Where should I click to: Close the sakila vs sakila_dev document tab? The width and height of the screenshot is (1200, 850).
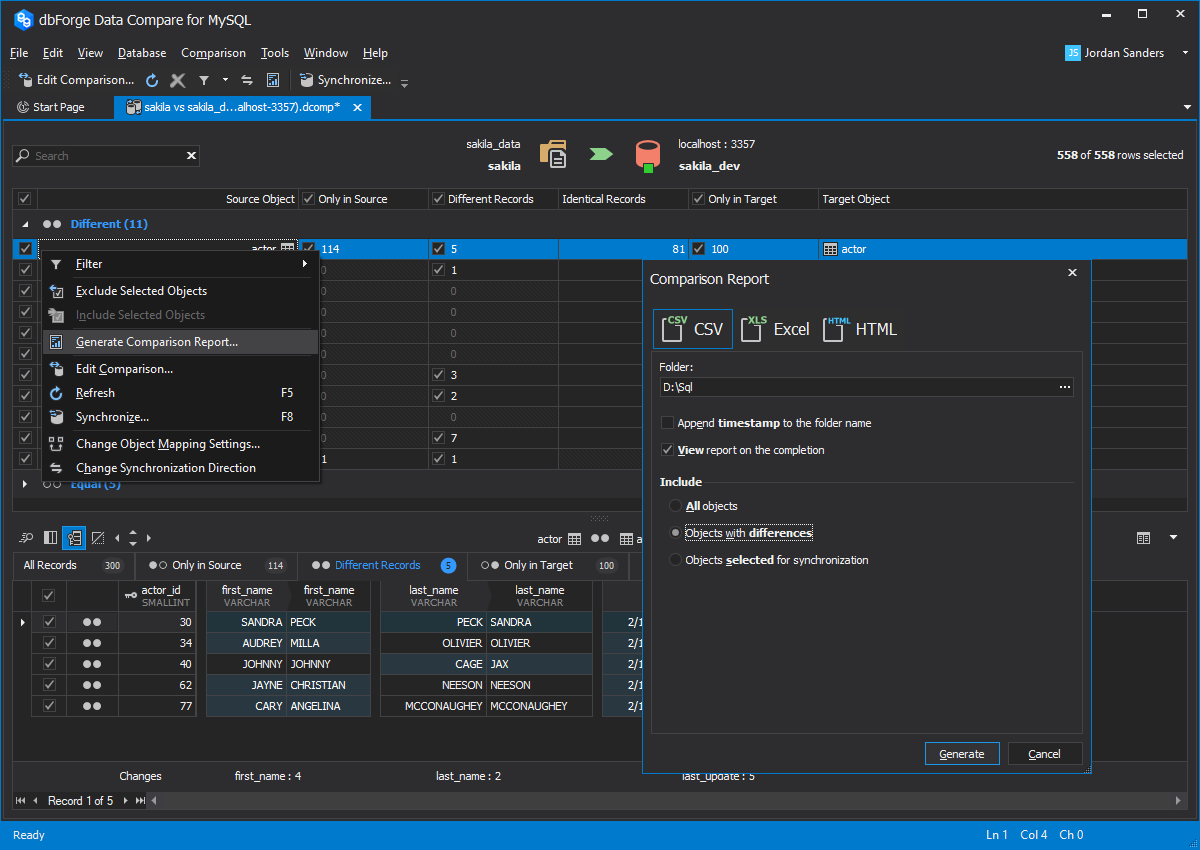358,107
